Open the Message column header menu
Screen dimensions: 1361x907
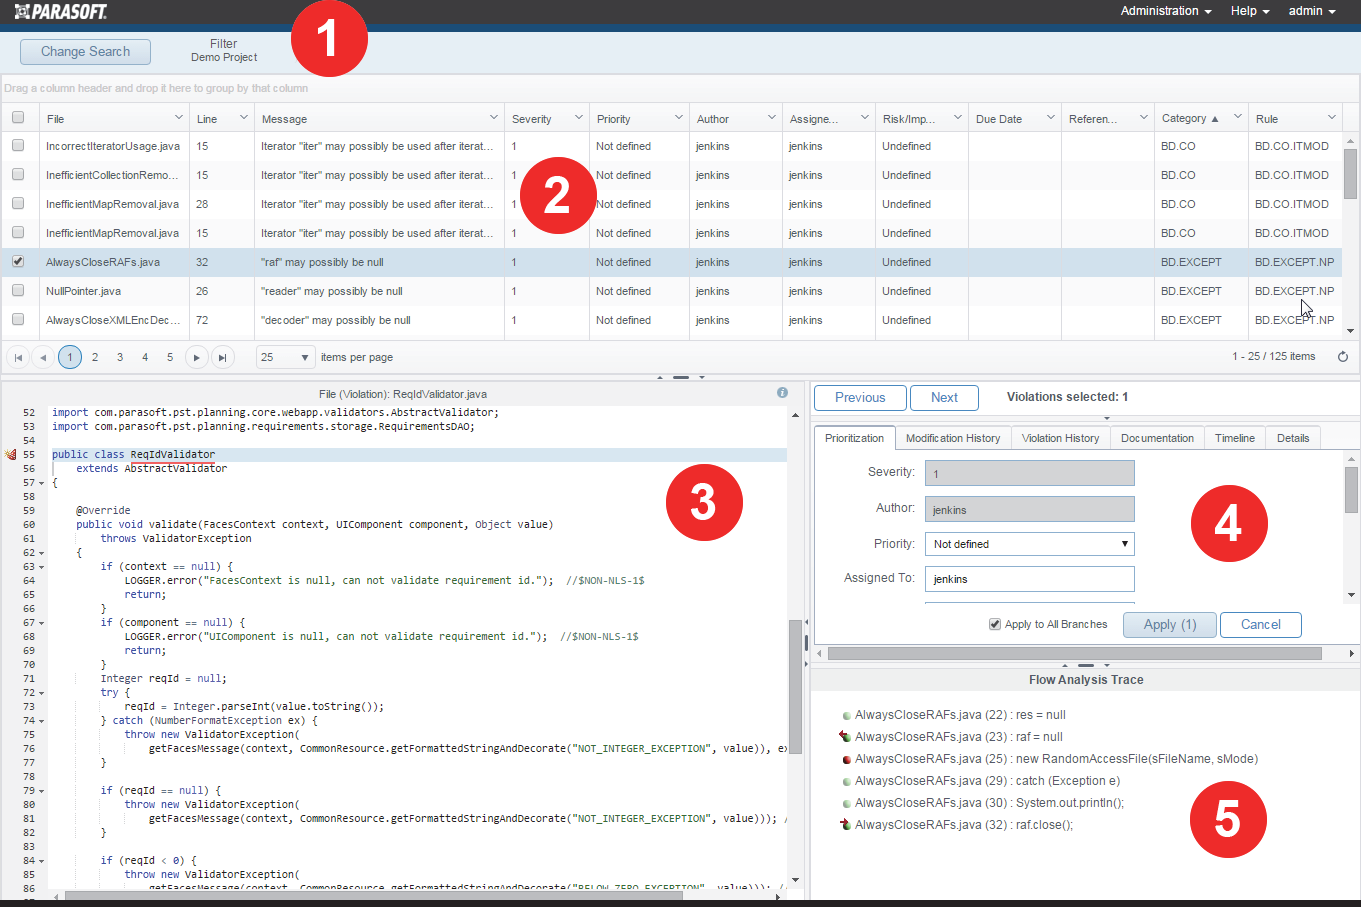pyautogui.click(x=494, y=118)
